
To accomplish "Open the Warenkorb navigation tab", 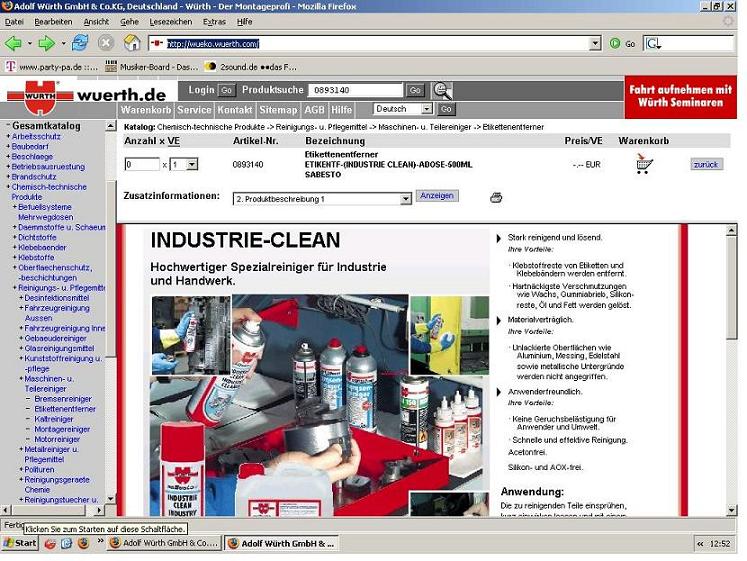I will click(146, 110).
